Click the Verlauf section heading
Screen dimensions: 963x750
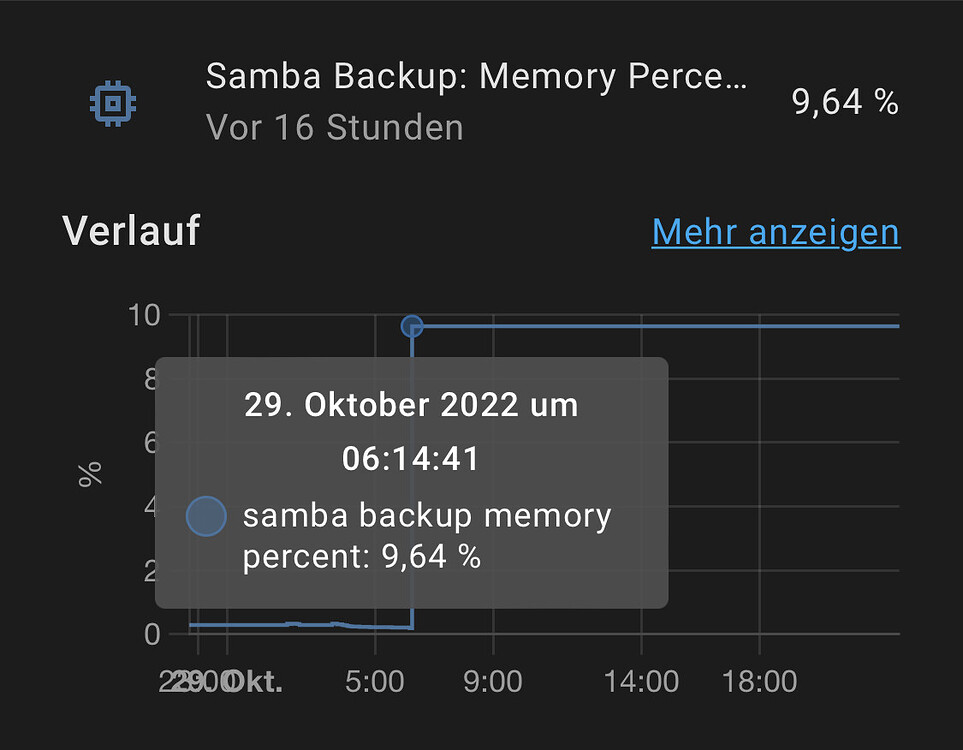pos(130,231)
